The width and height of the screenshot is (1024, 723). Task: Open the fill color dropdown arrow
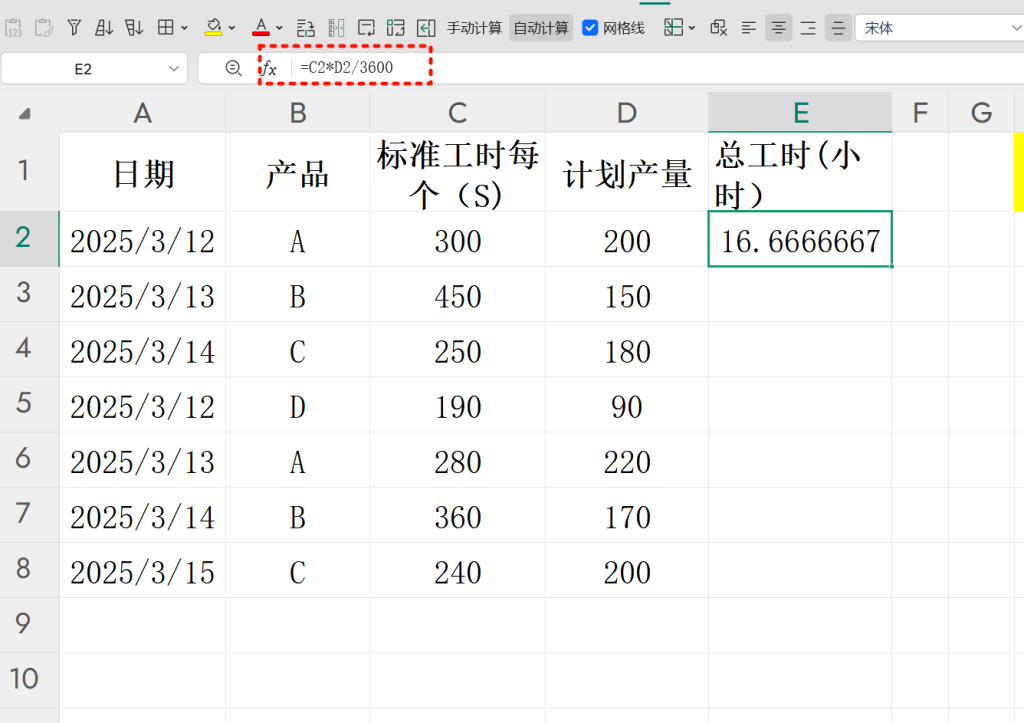point(232,28)
